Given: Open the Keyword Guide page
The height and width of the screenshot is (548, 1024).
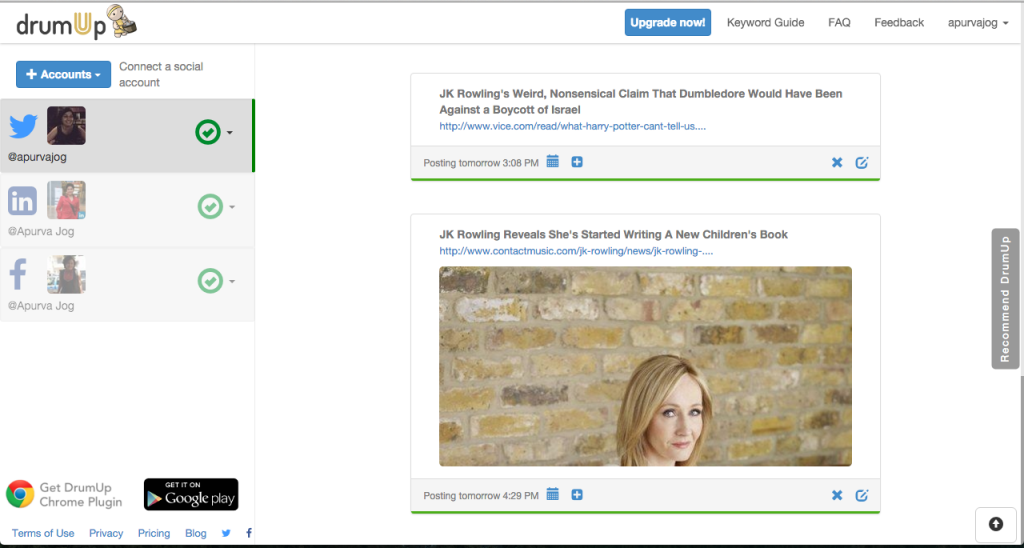Looking at the screenshot, I should [x=765, y=23].
